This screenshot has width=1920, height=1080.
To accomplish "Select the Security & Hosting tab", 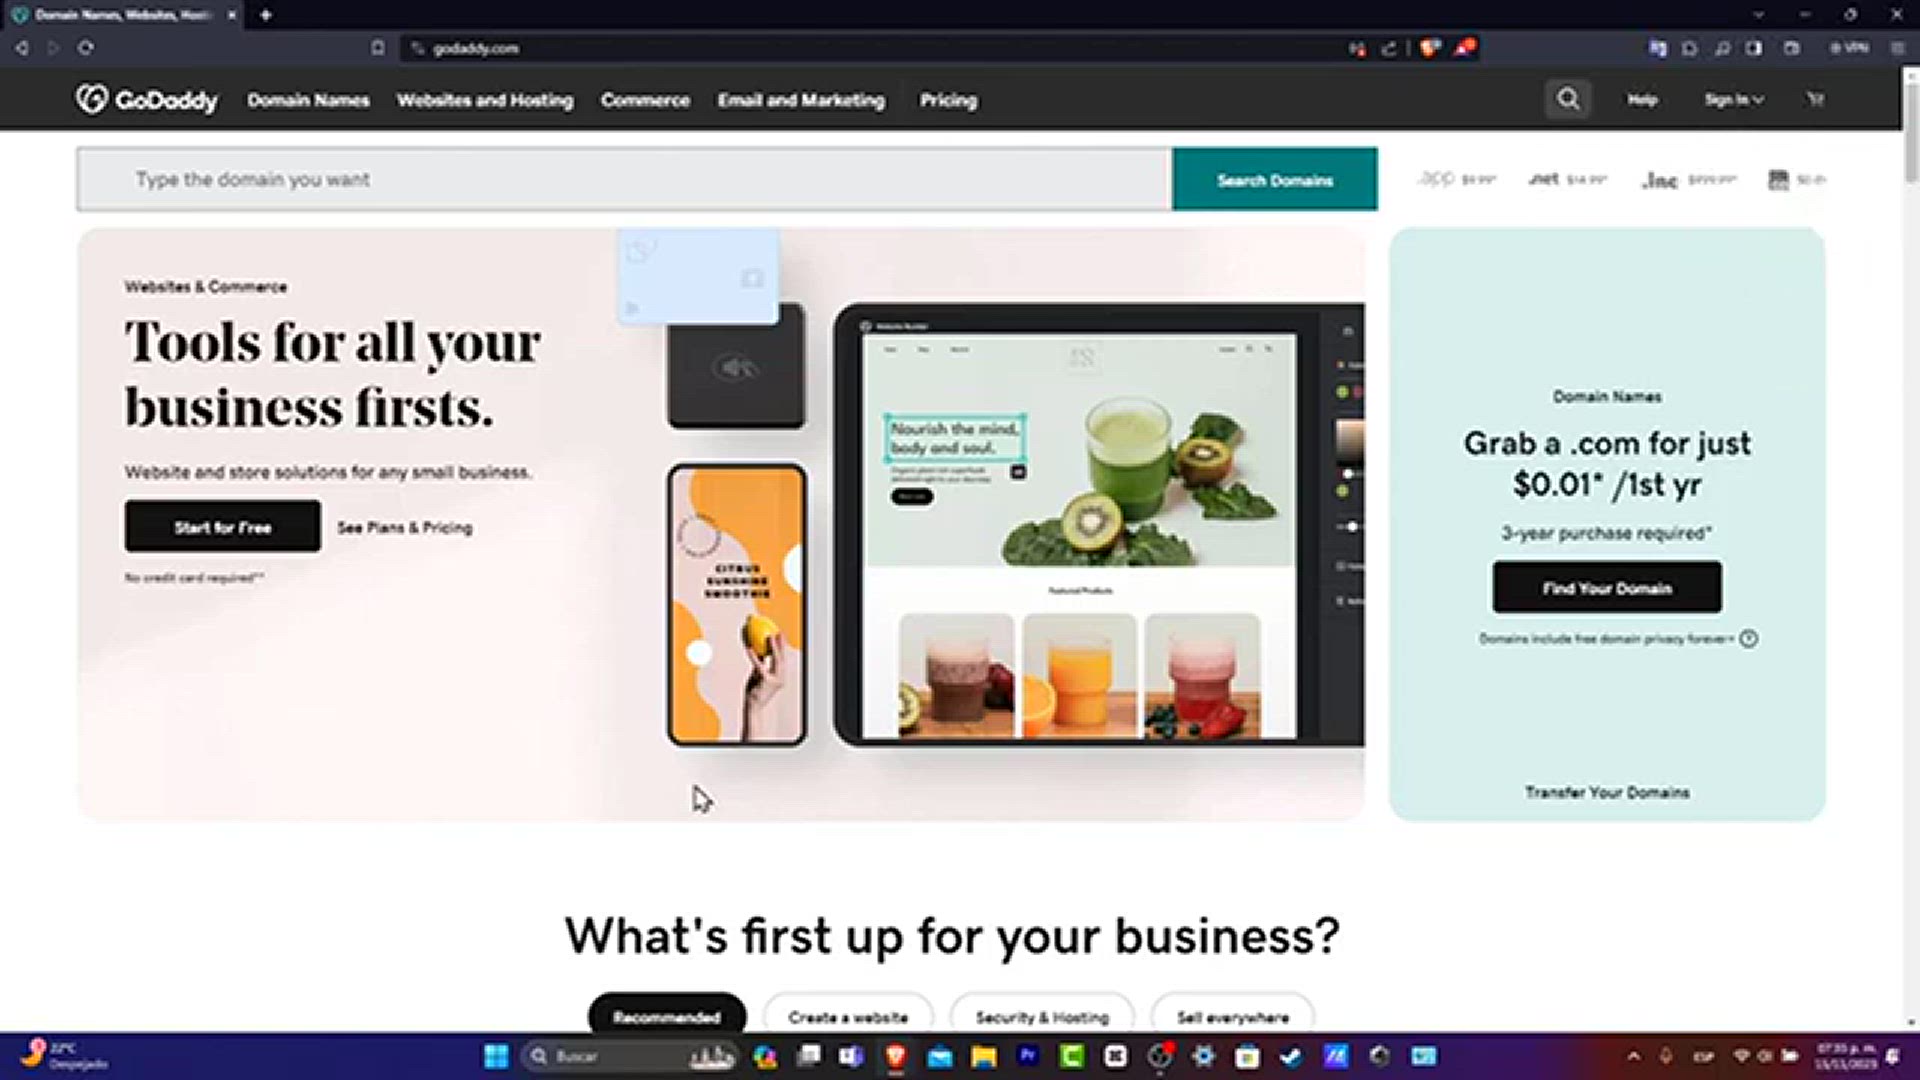I will [x=1042, y=1016].
